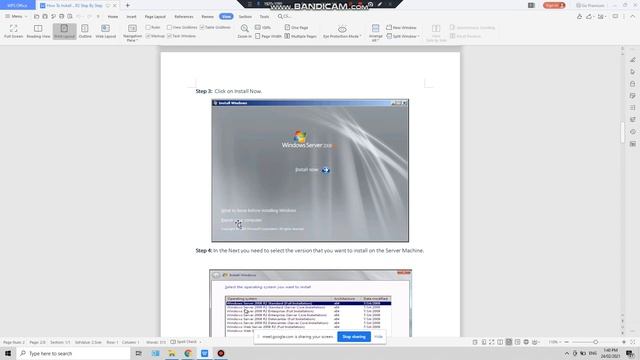
Task: Click the Go Premium button
Action: (x=590, y=5)
